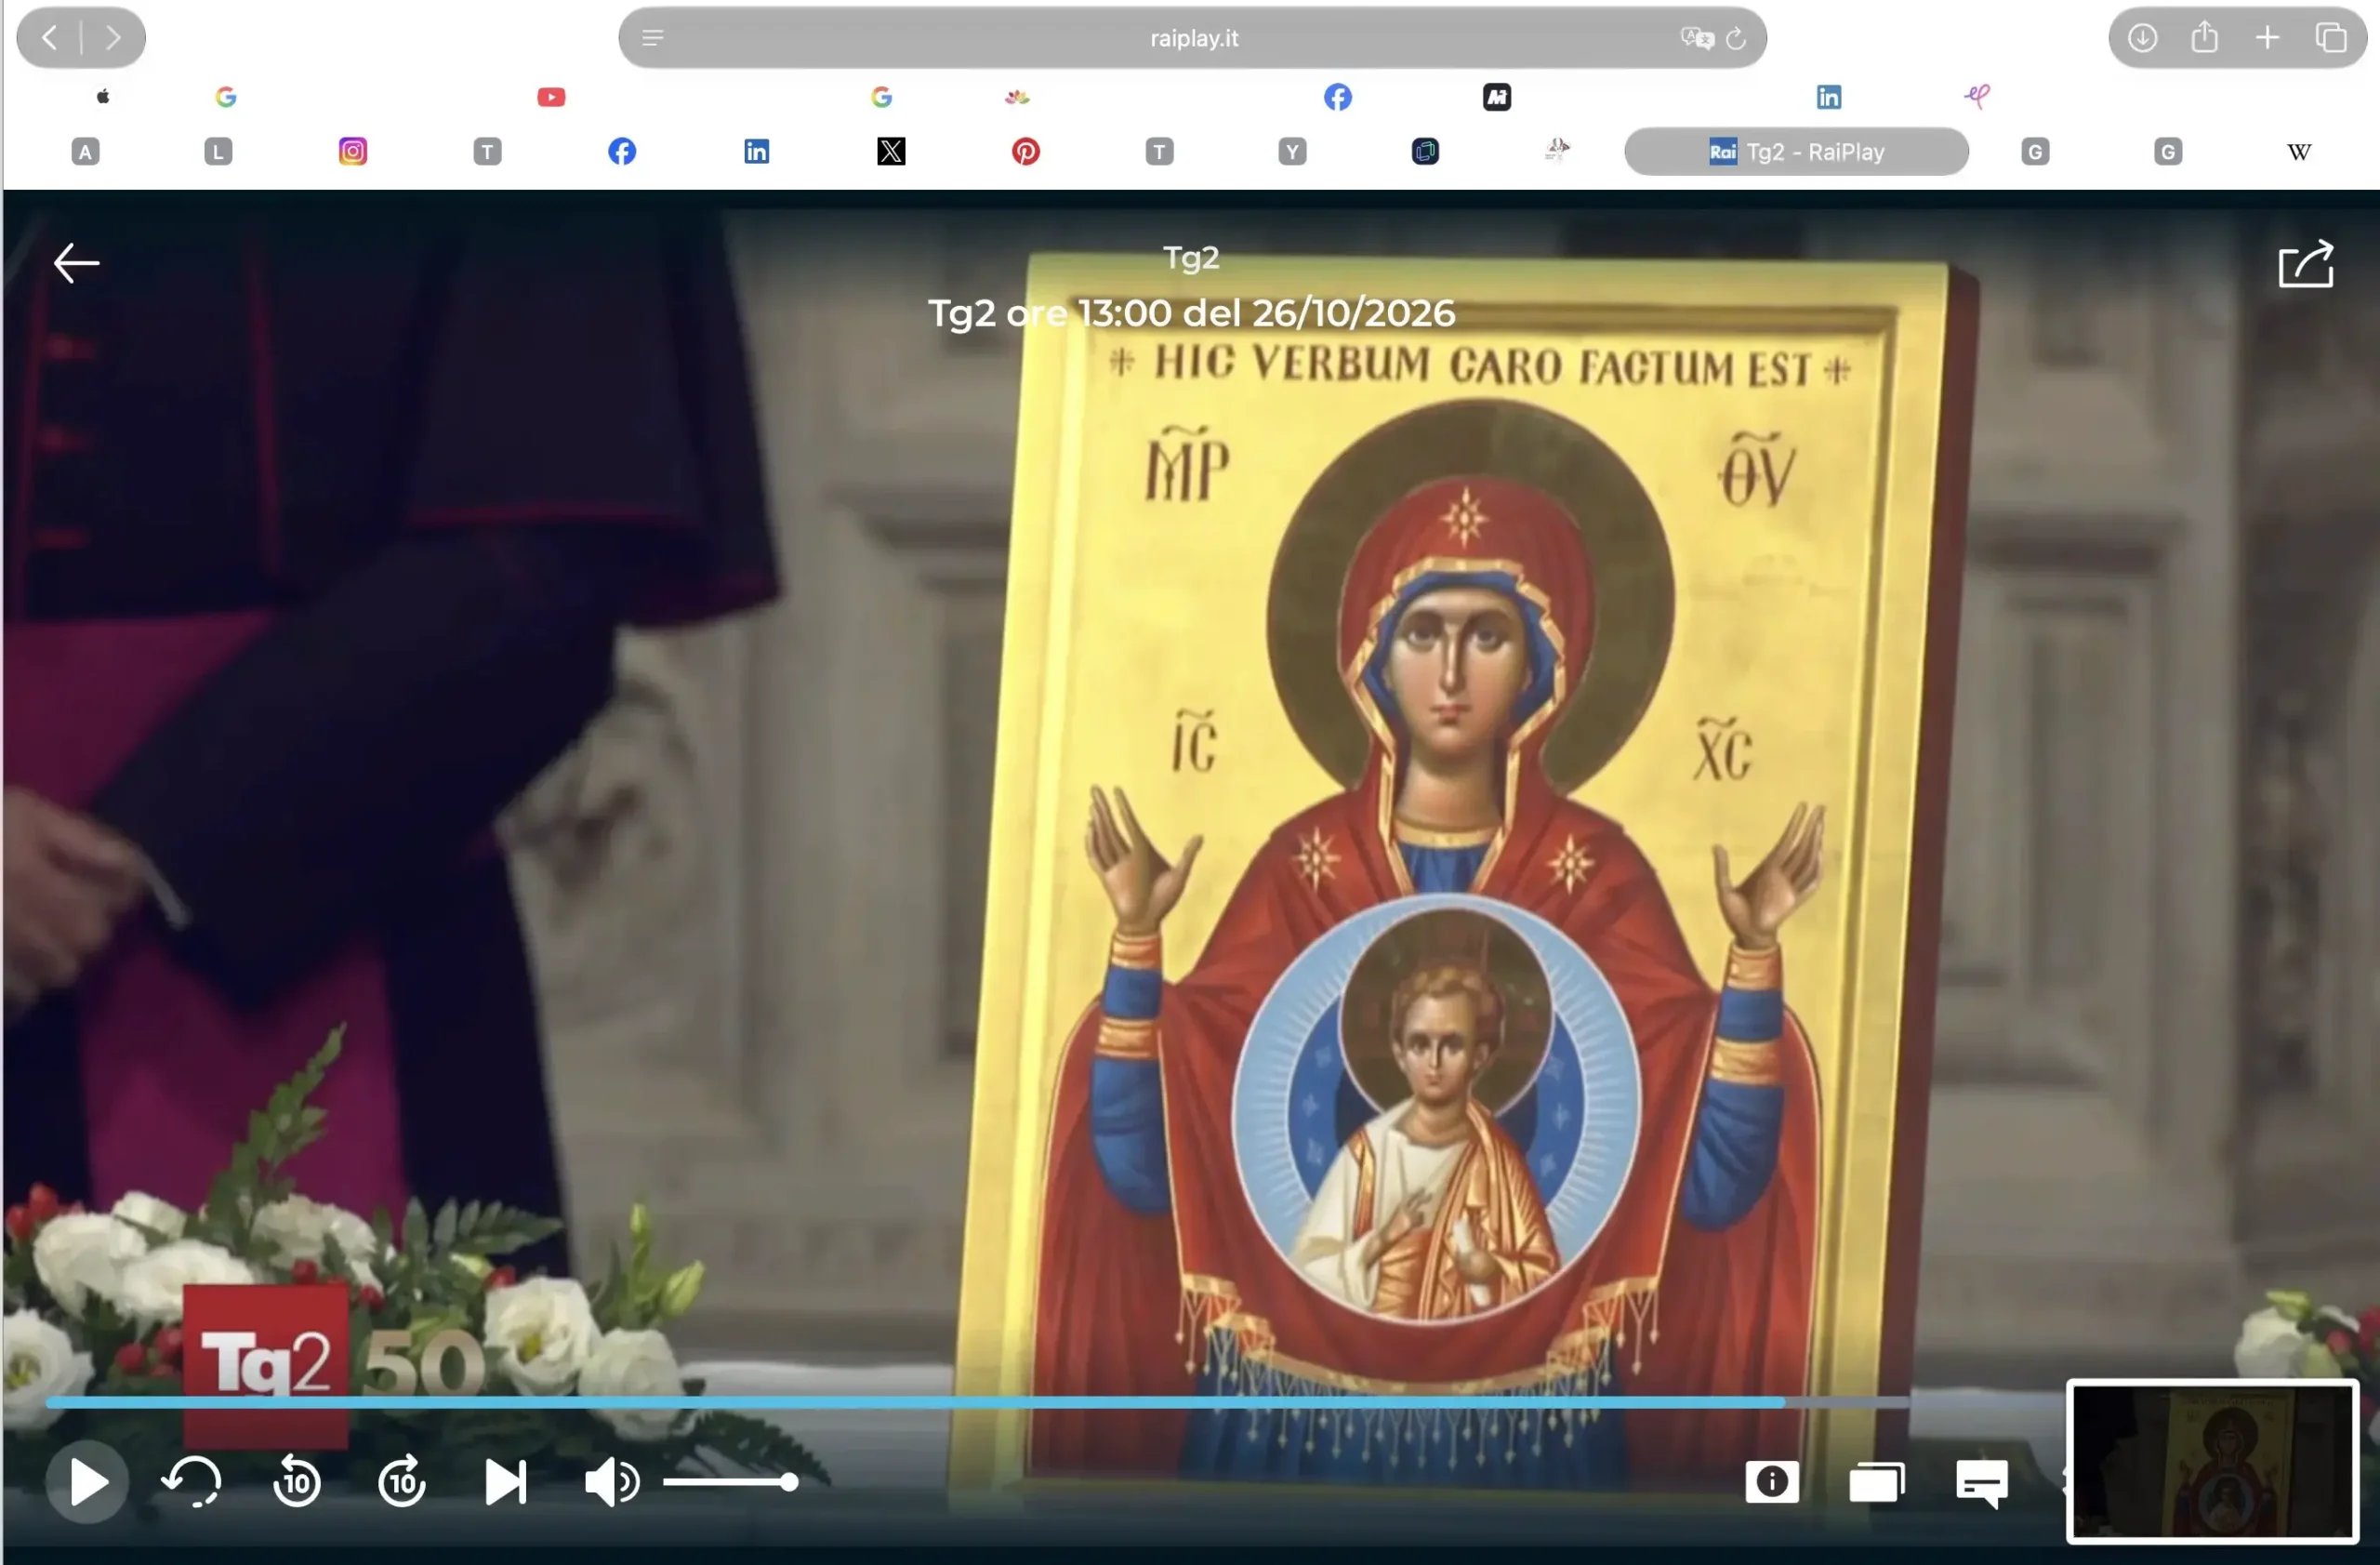Switch to the Wikipedia tab
Image resolution: width=2380 pixels, height=1565 pixels.
(x=2299, y=151)
